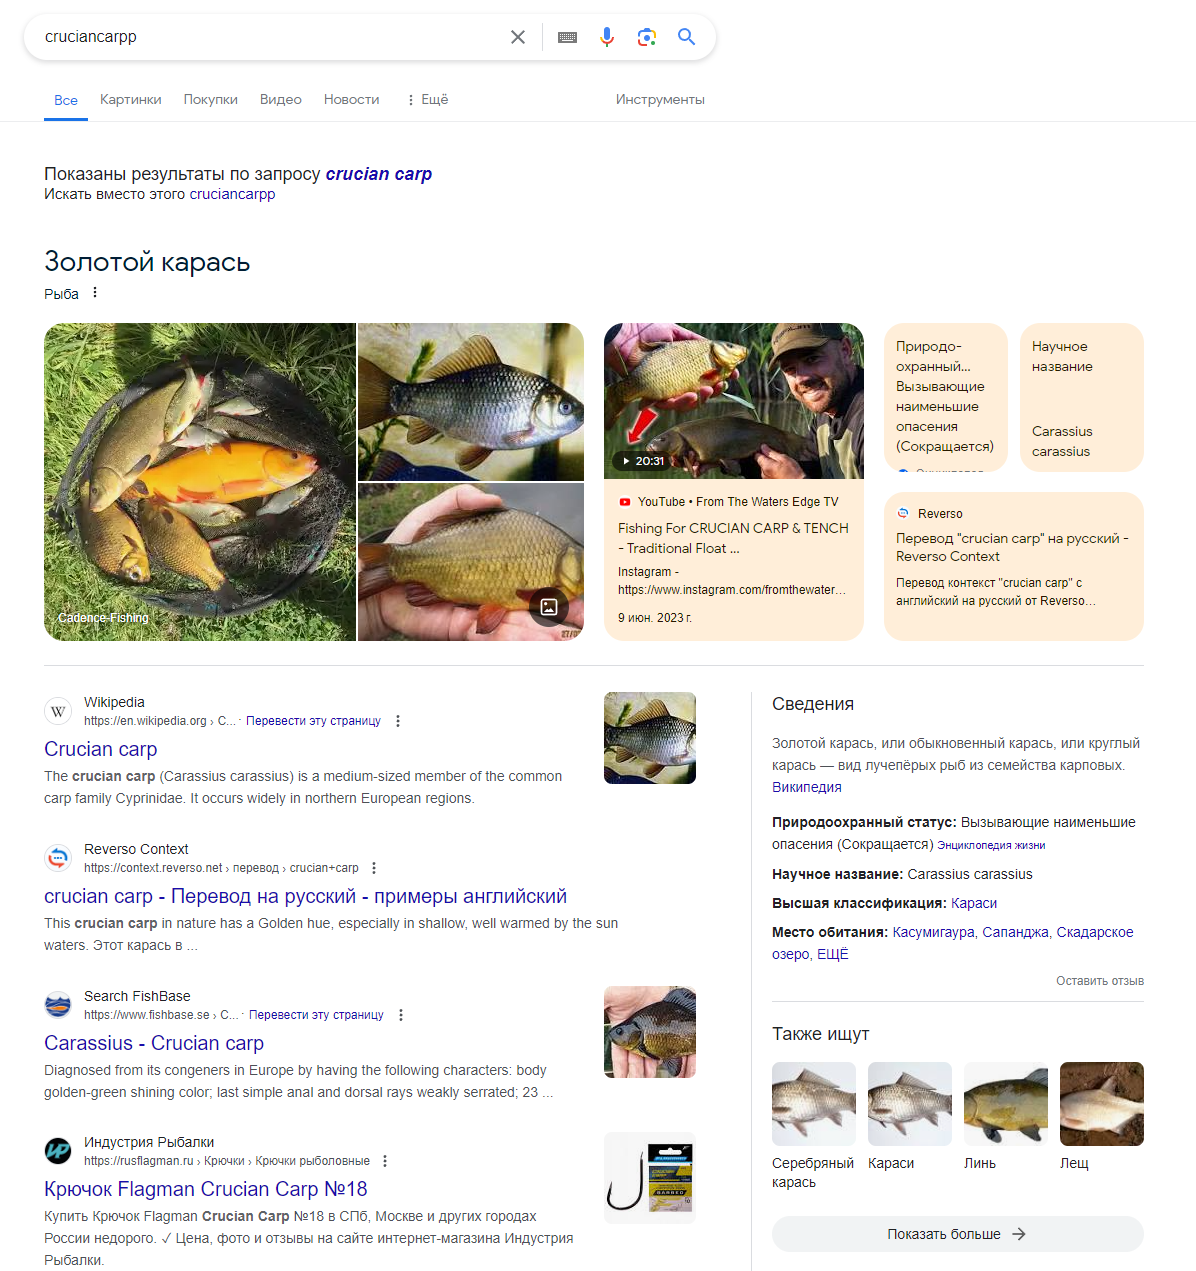Open the Crucian carp Wikipedia link
This screenshot has height=1271, width=1196.
(x=101, y=749)
